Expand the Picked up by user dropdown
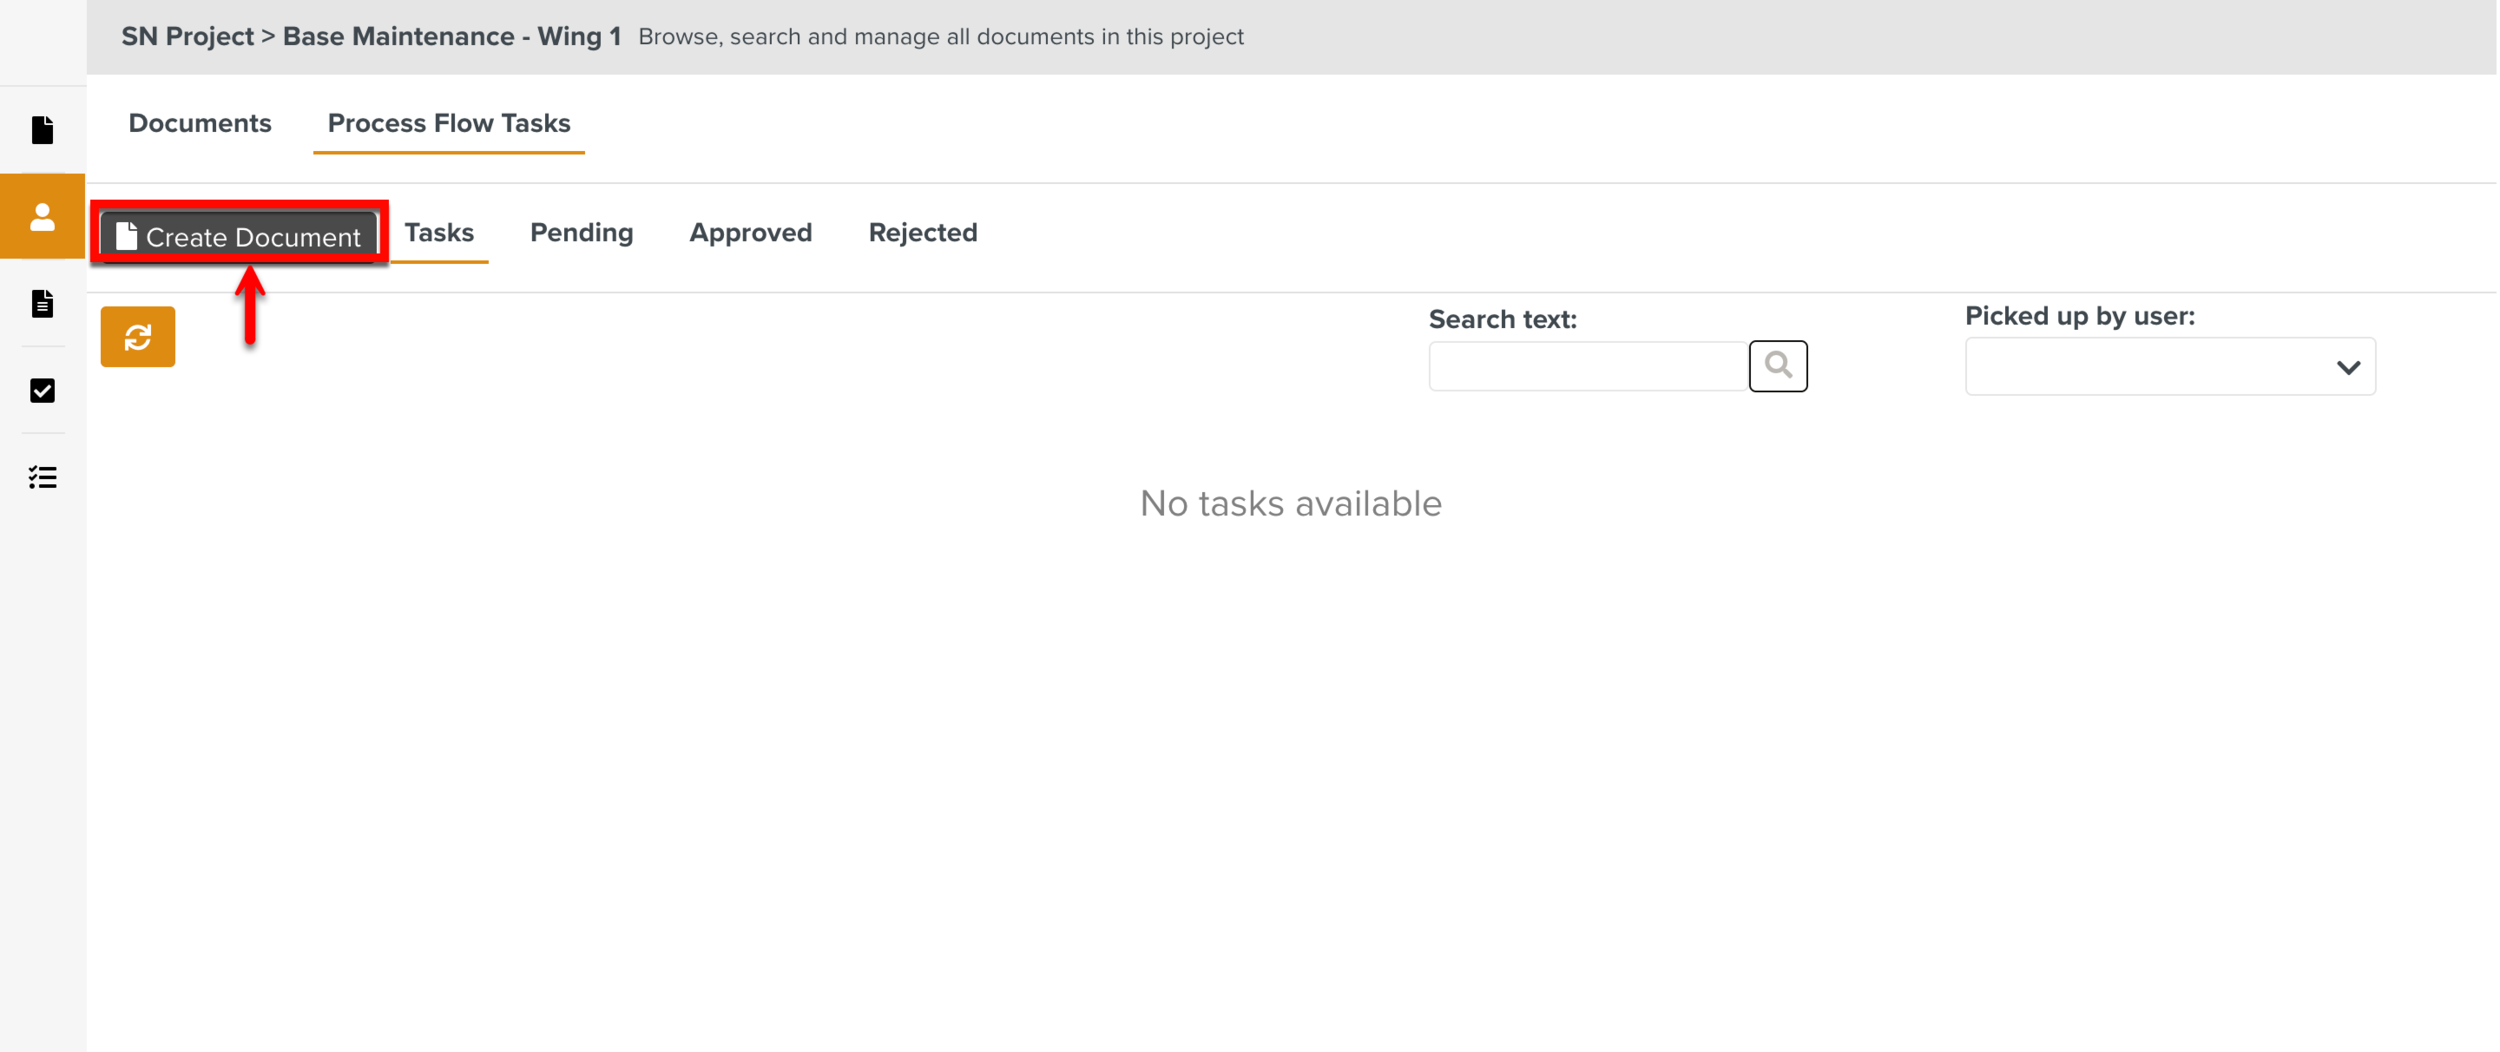Image resolution: width=2500 pixels, height=1052 pixels. pyautogui.click(x=2348, y=366)
